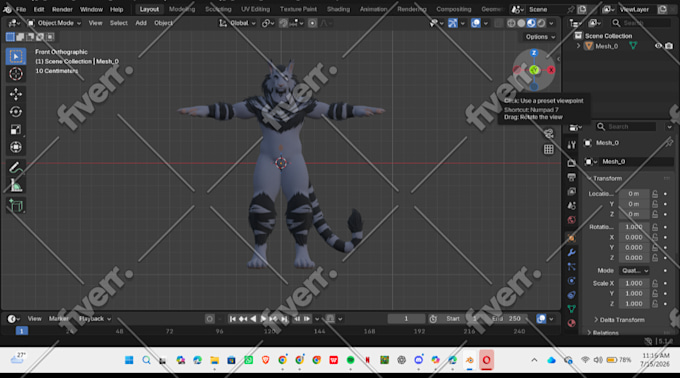Switch to the Modeling workspace tab
The width and height of the screenshot is (680, 378).
coord(182,9)
